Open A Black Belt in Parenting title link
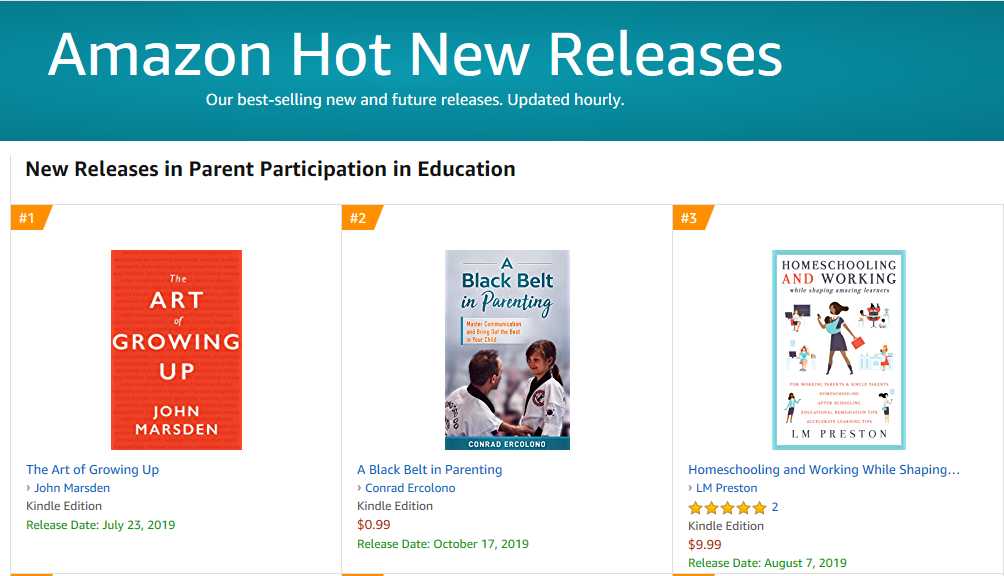Viewport: 1004px width, 576px height. tap(429, 470)
